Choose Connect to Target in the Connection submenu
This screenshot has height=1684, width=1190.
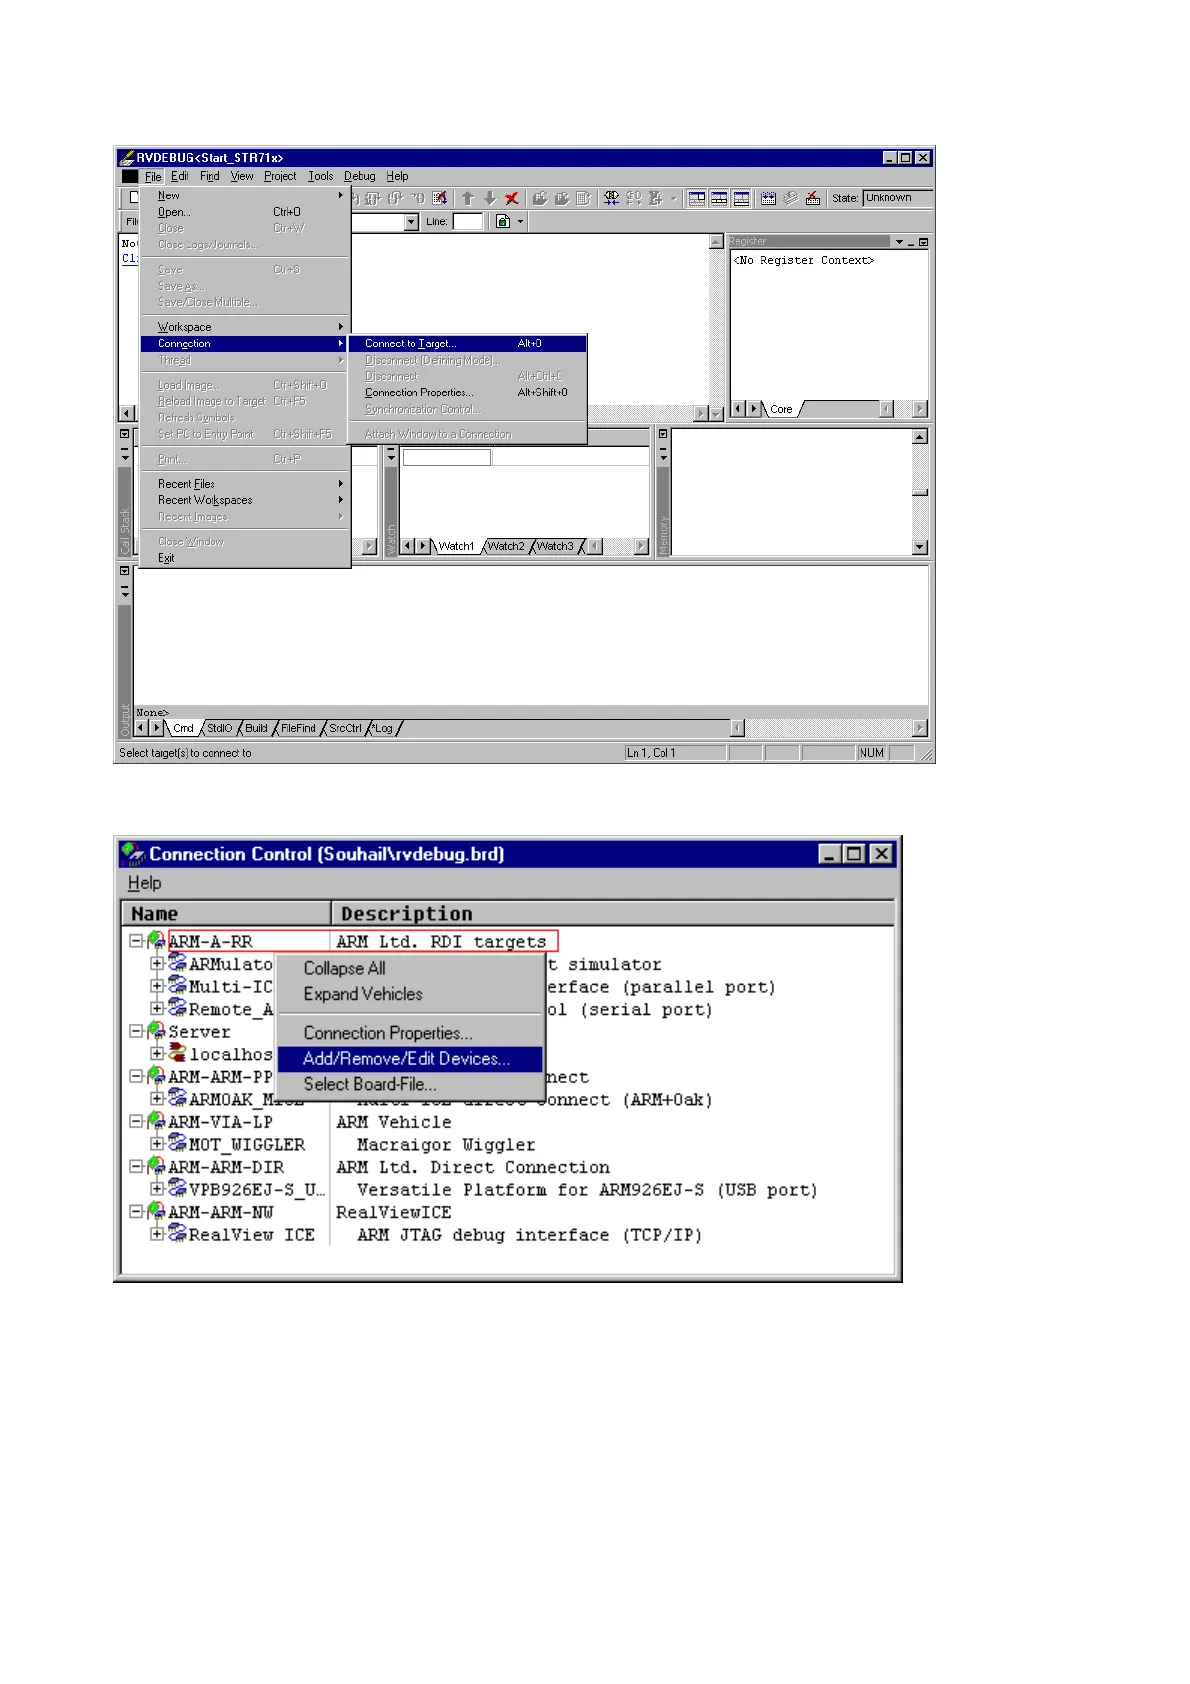(x=467, y=343)
